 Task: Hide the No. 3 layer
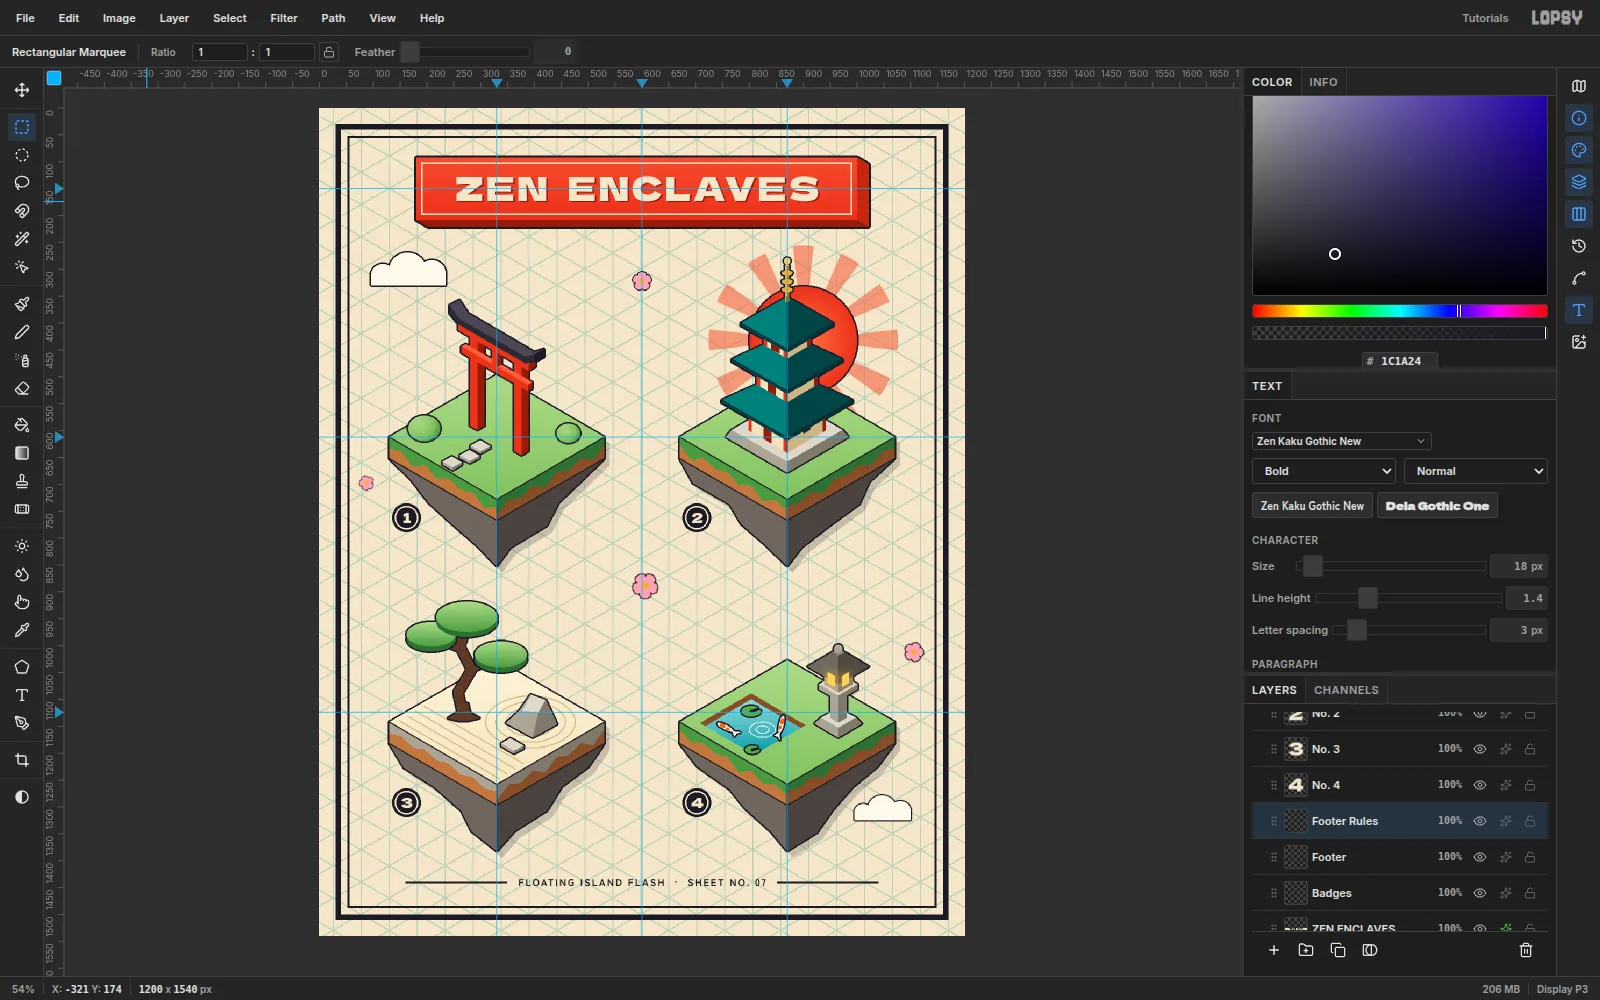point(1480,749)
